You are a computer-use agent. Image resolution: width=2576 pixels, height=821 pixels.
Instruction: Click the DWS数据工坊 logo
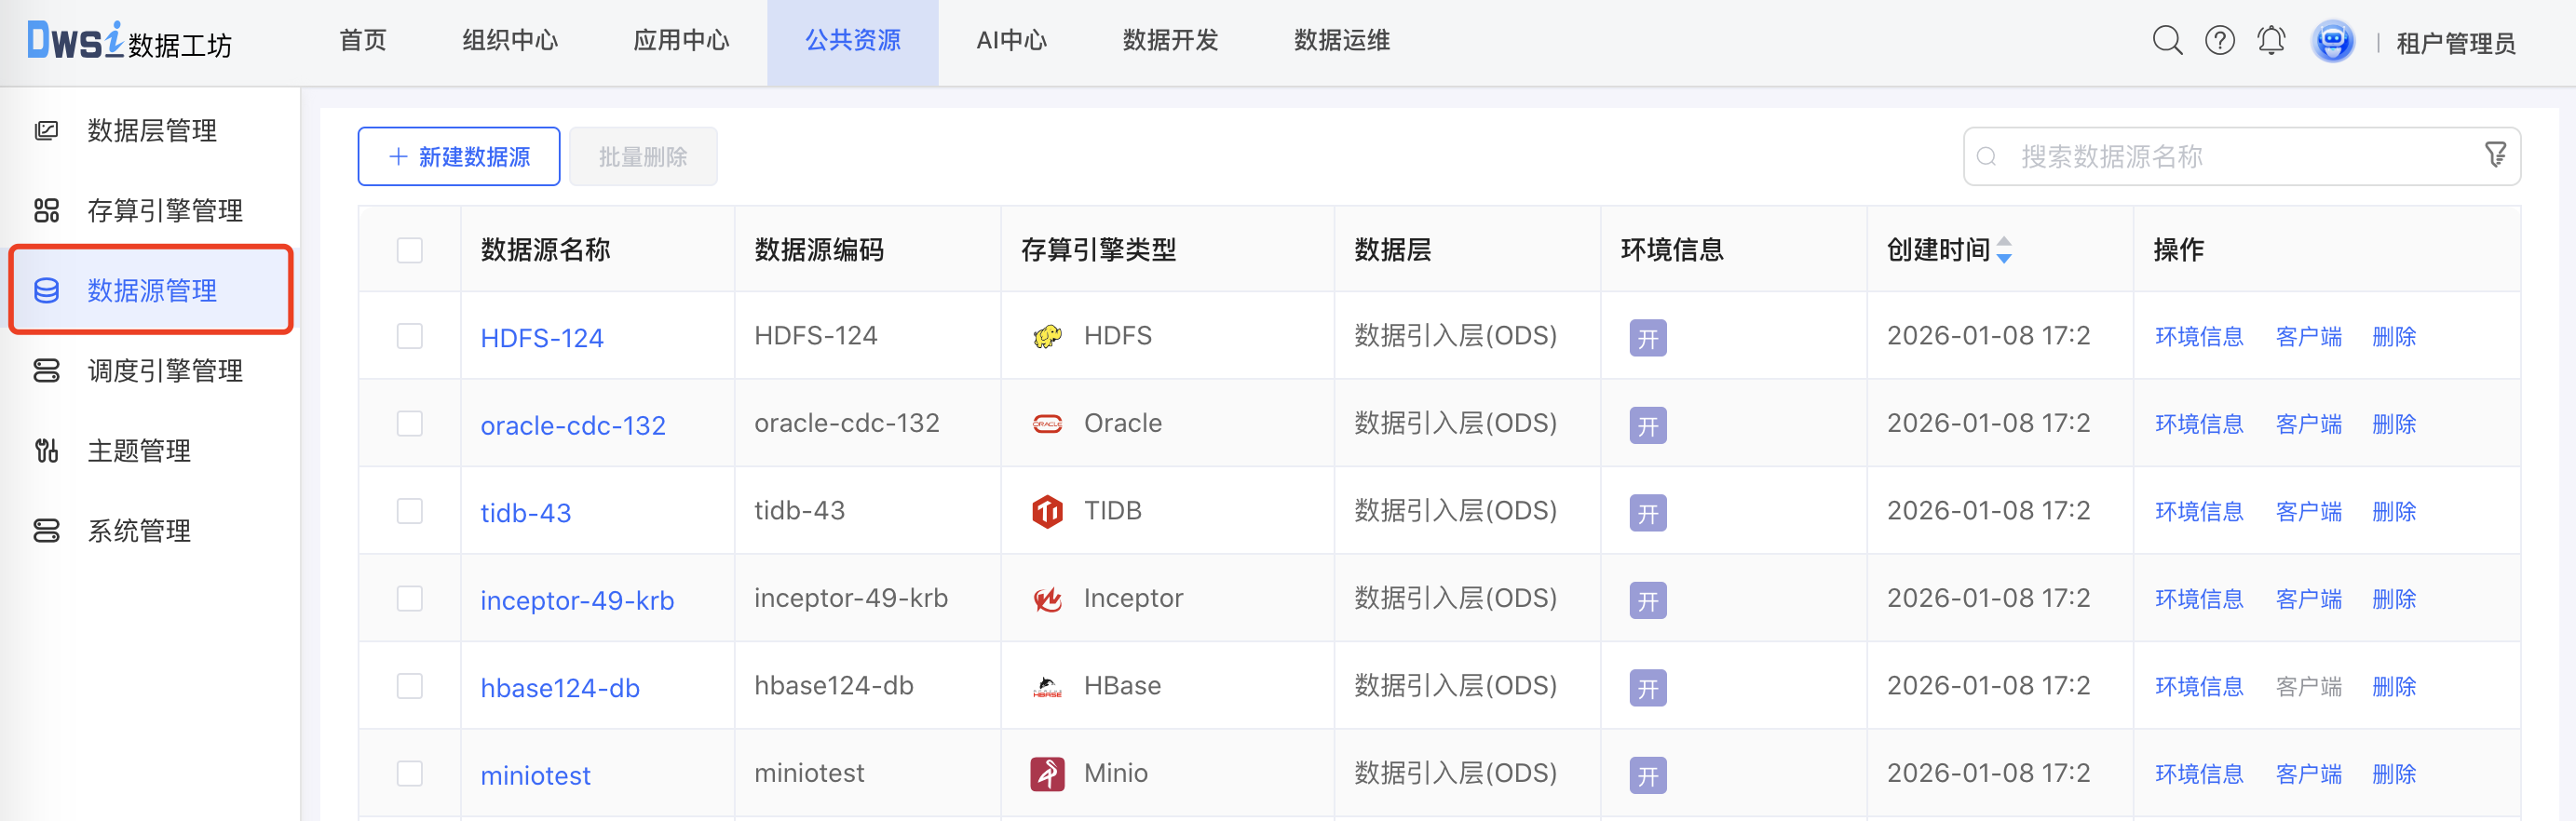click(129, 41)
